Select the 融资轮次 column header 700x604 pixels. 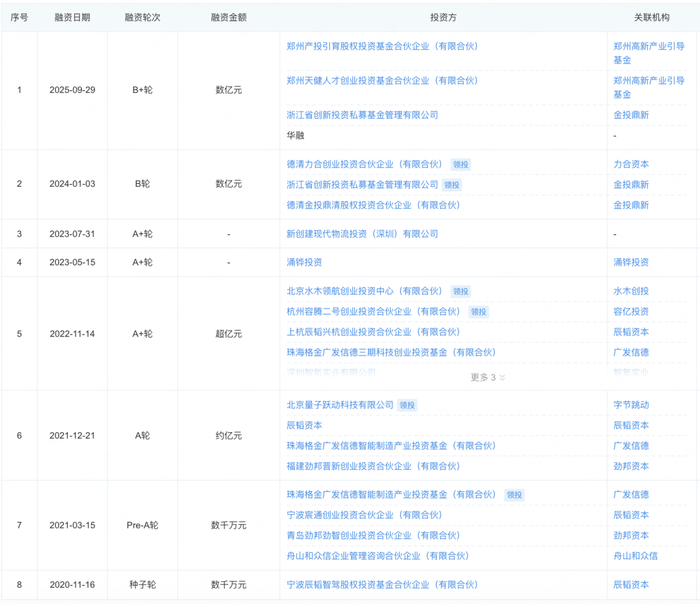[x=142, y=17]
